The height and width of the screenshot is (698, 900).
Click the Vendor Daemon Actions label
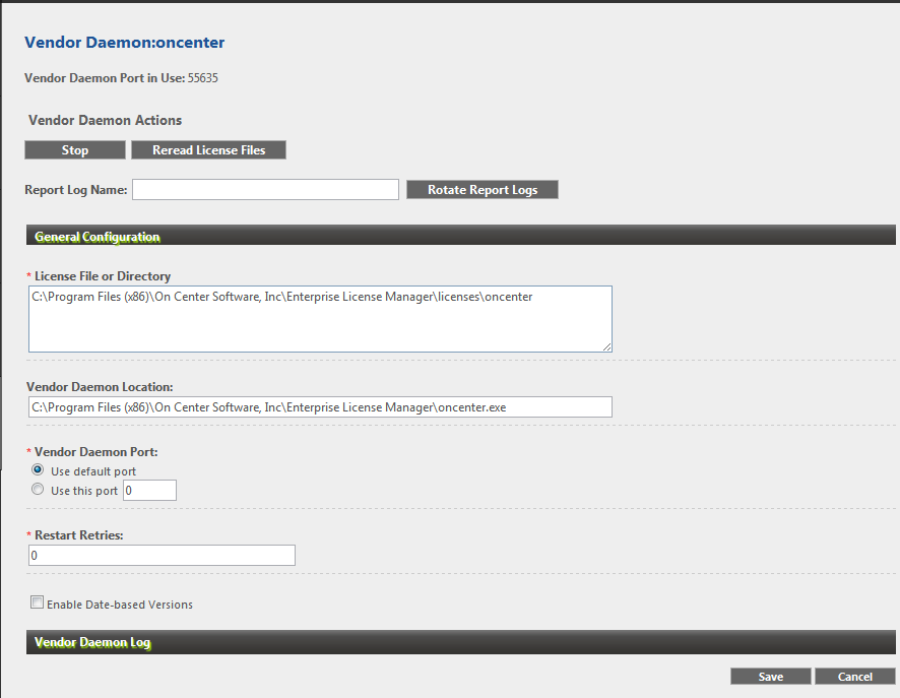point(105,120)
